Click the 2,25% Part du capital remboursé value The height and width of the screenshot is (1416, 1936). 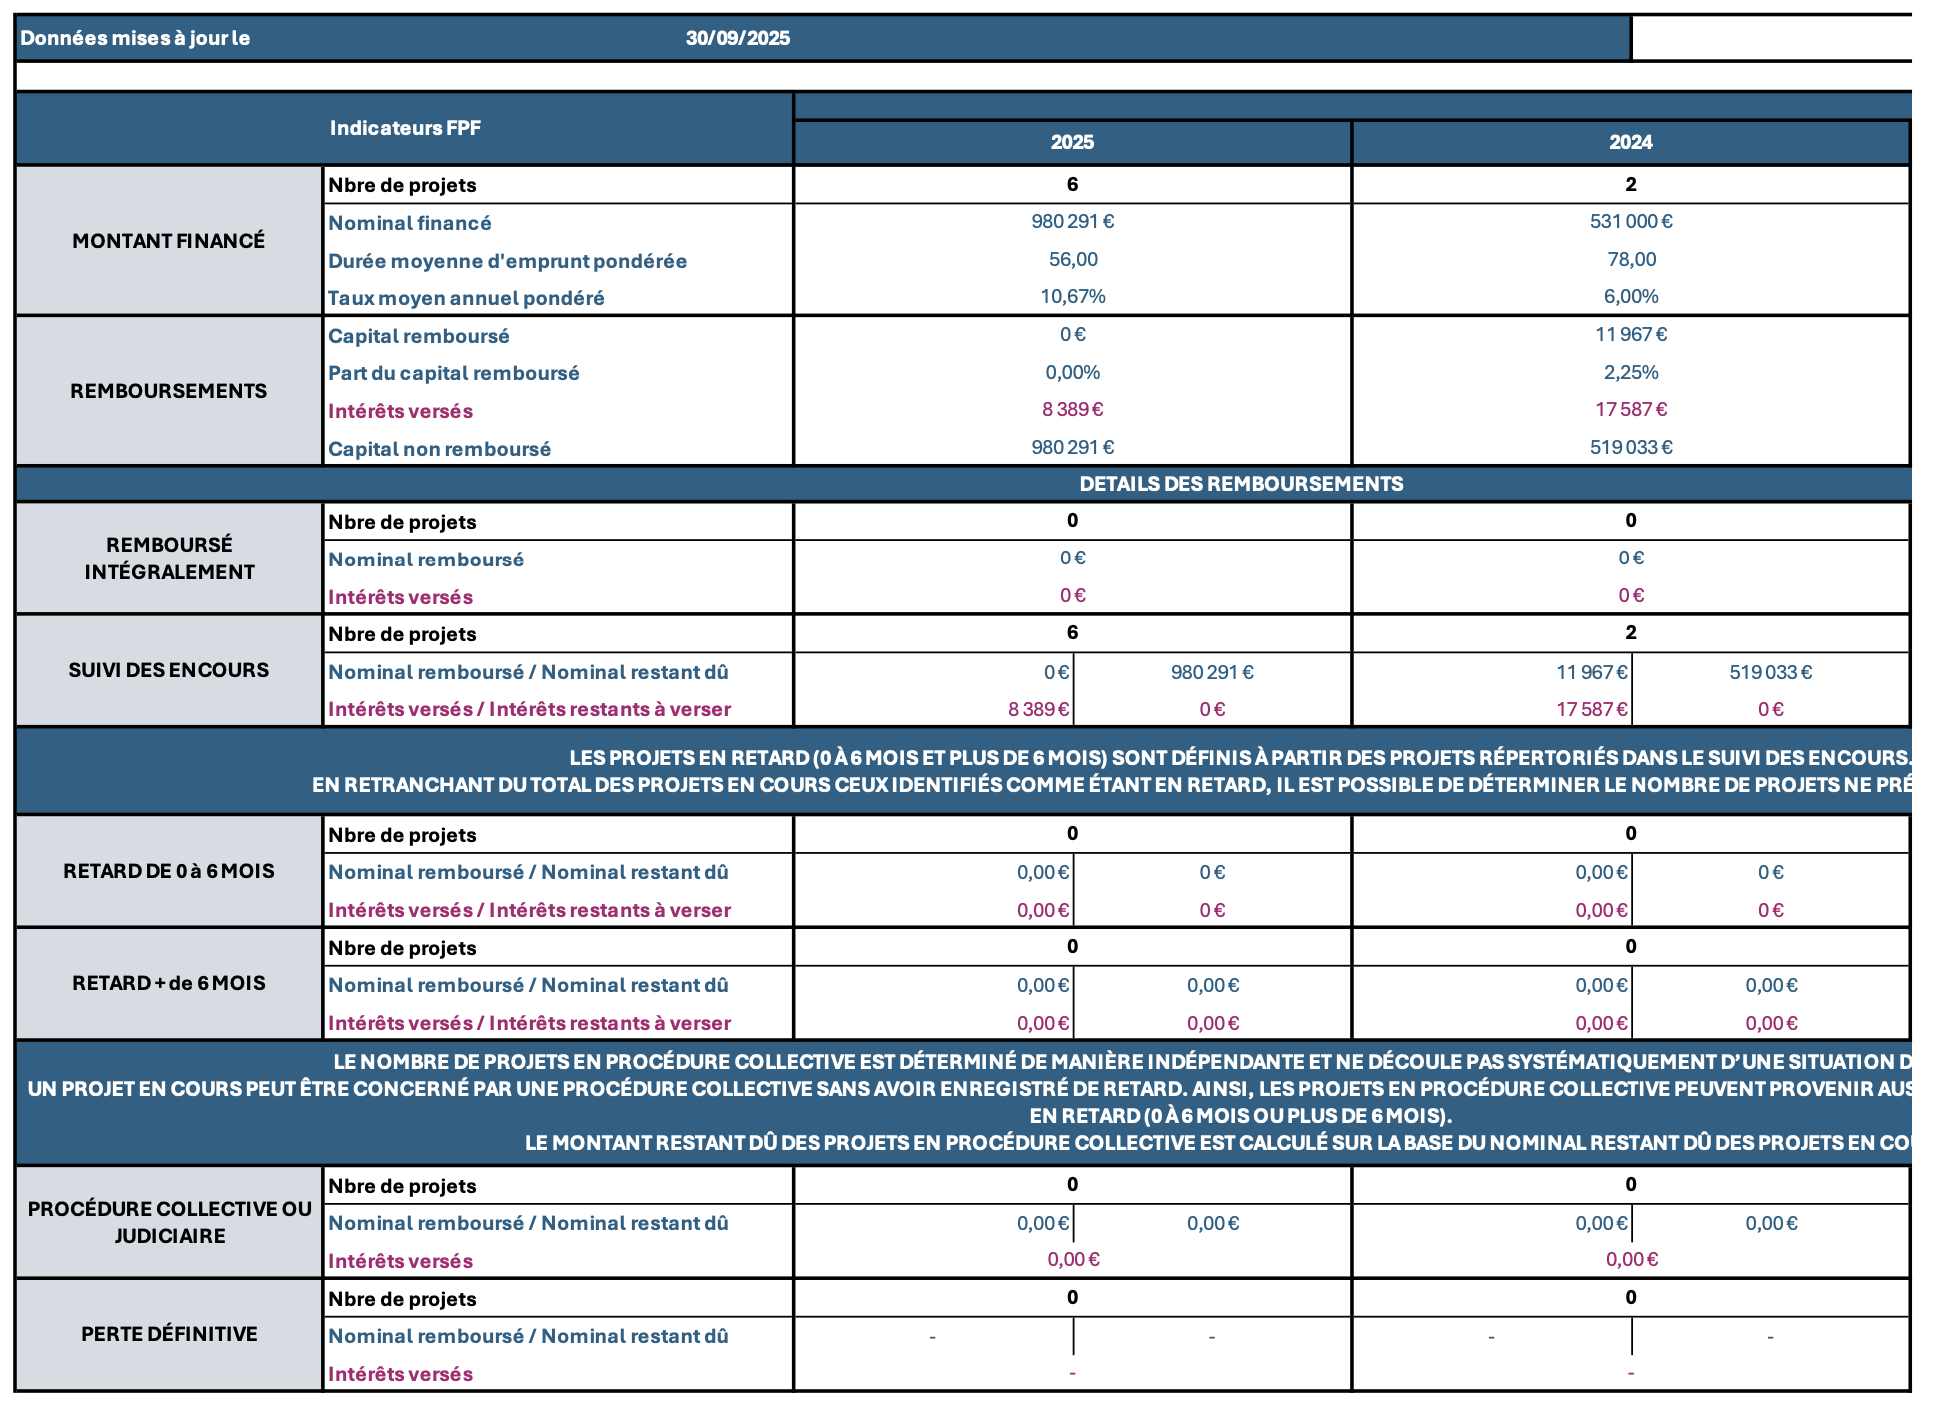point(1630,372)
